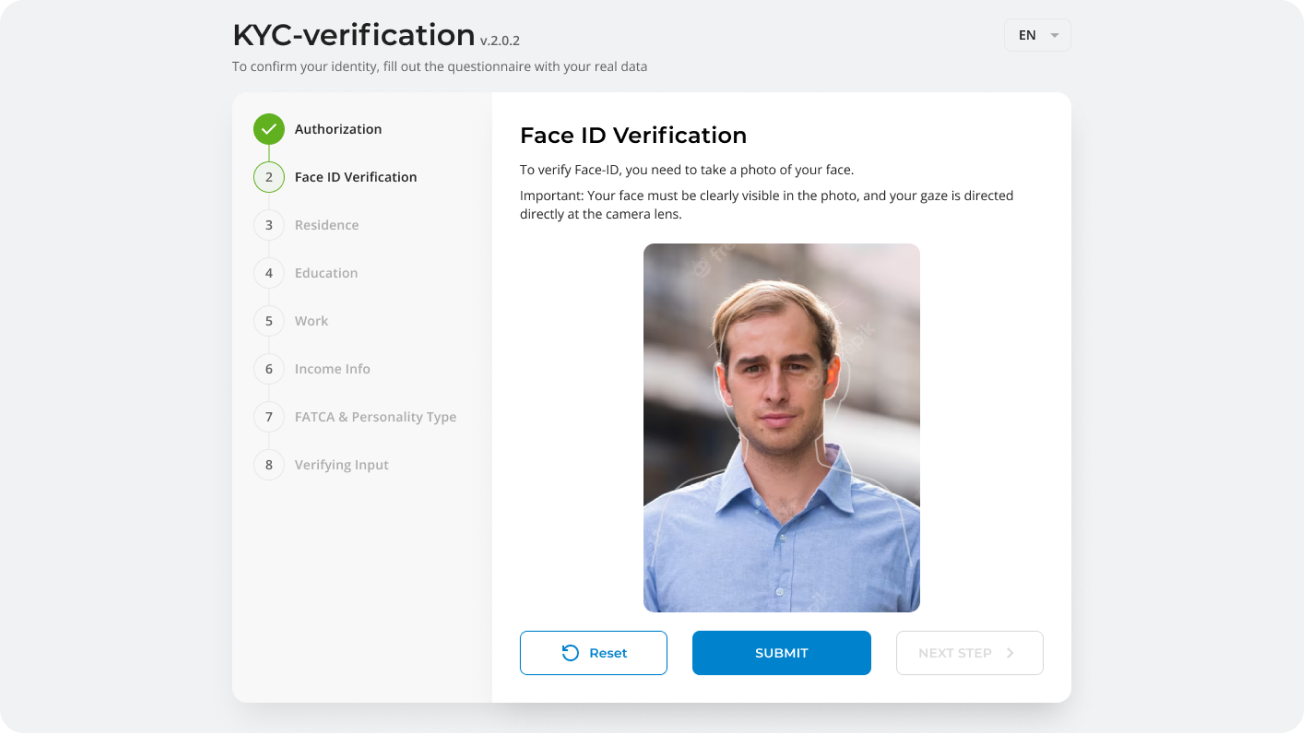Click the green Authorization checkmark icon
Screen dimensions: 1304x733
(x=269, y=129)
